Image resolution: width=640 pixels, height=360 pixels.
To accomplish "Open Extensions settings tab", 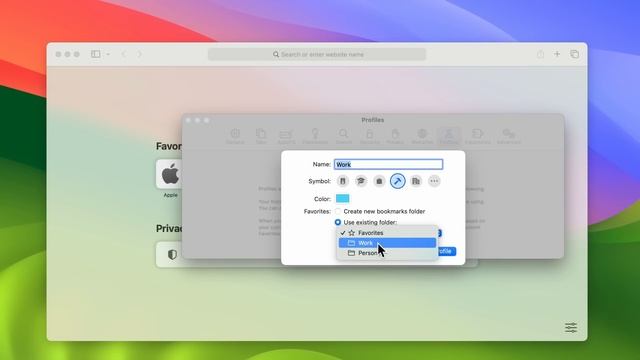I will point(478,136).
